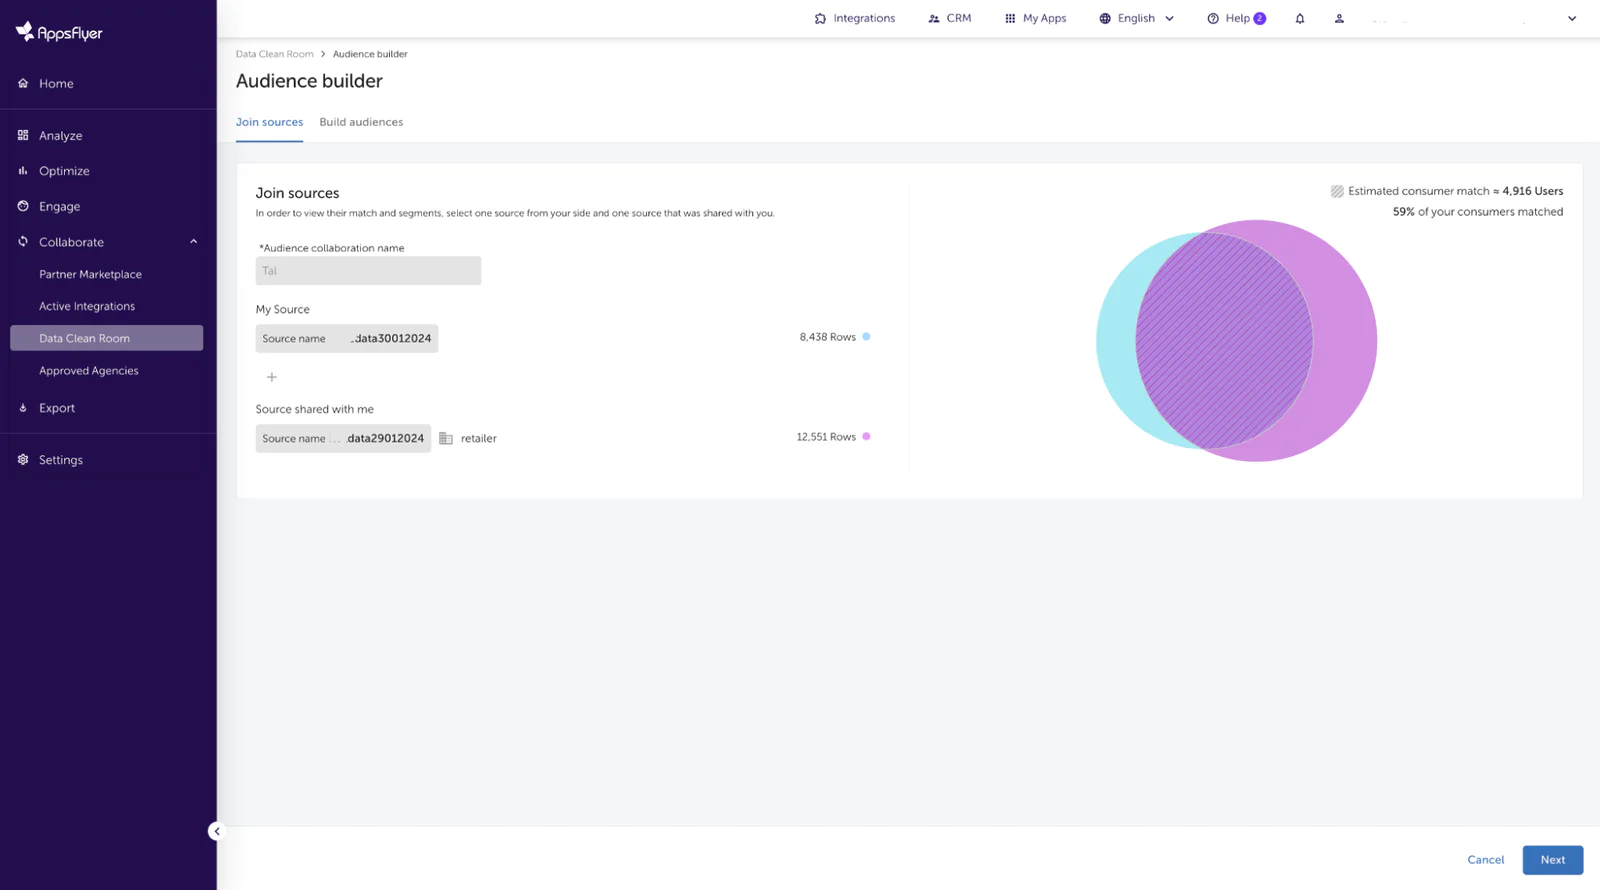Image resolution: width=1600 pixels, height=890 pixels.
Task: Cancel the audience builder
Action: pyautogui.click(x=1485, y=860)
